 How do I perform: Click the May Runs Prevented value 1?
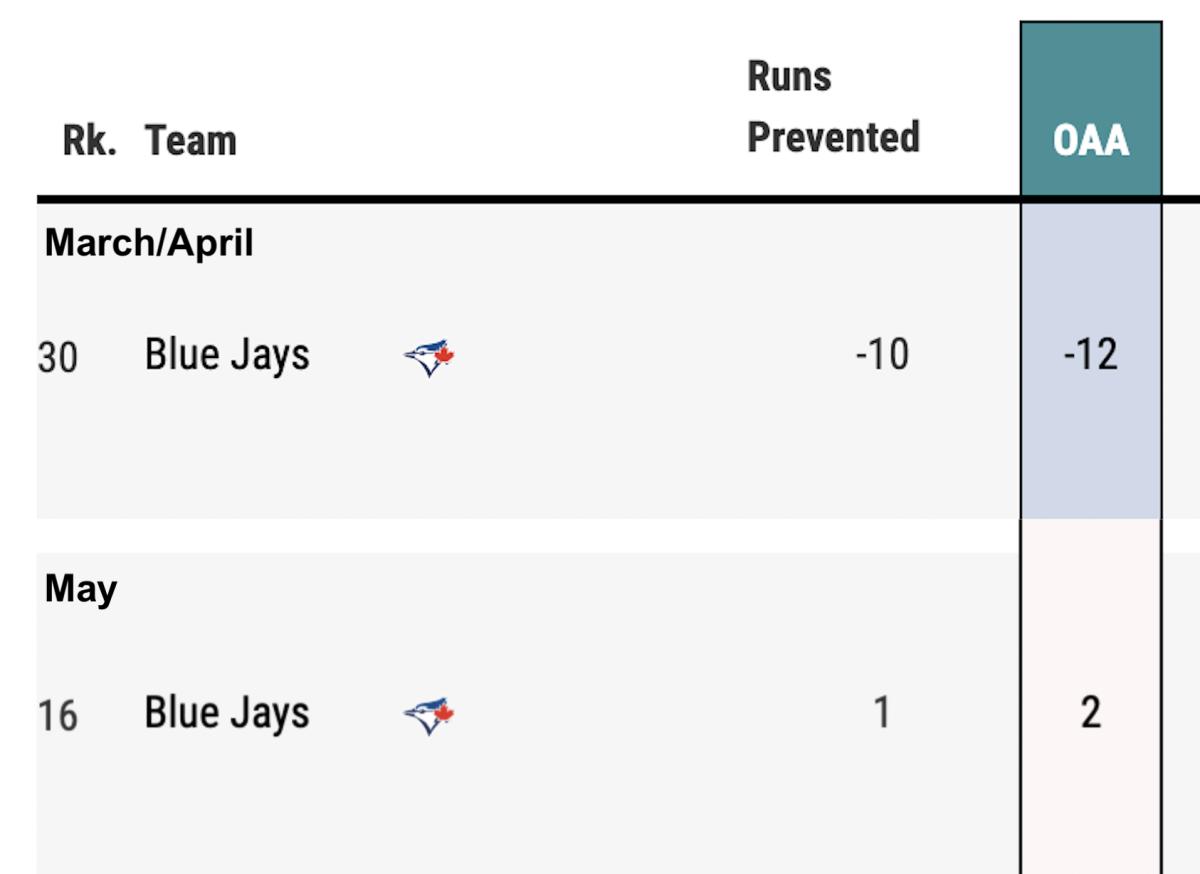[881, 713]
